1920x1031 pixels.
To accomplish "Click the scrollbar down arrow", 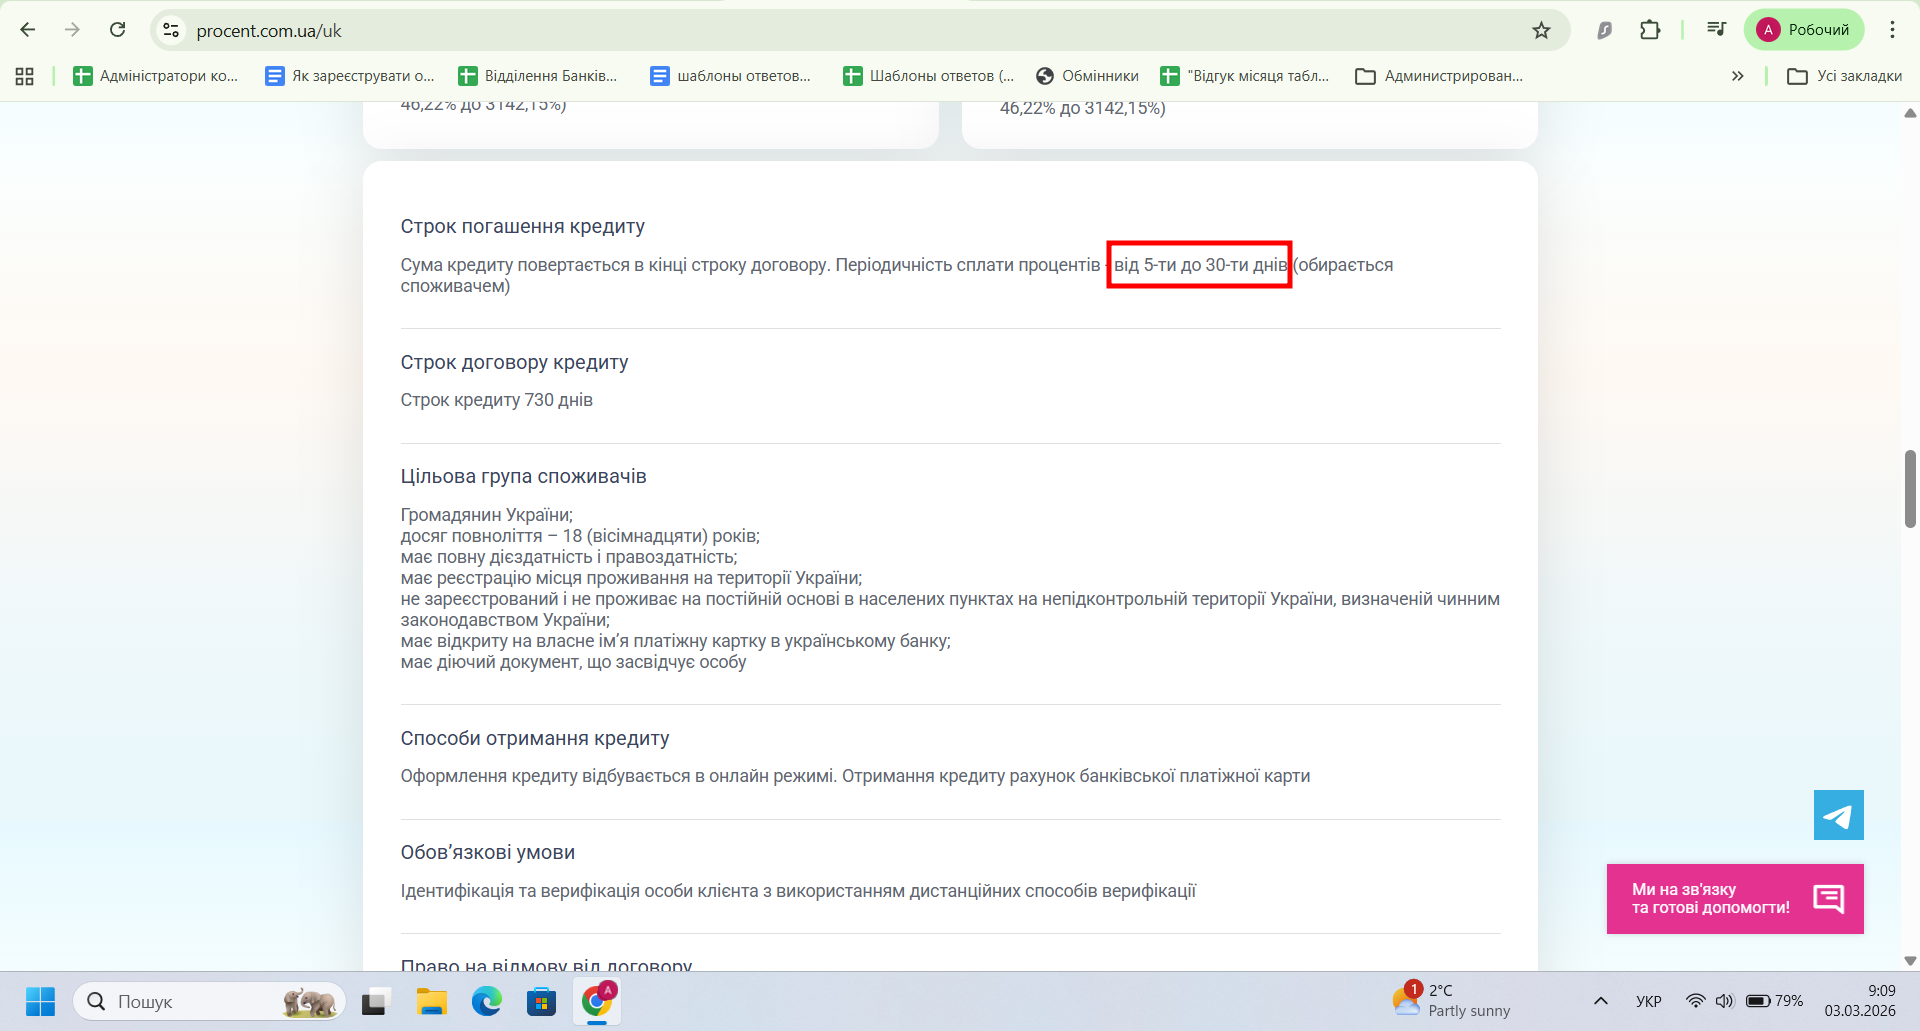I will [x=1910, y=961].
